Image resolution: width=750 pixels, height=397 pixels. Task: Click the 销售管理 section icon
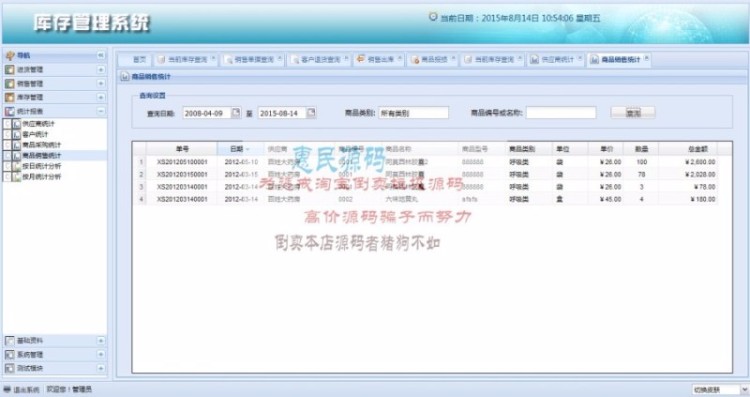tap(10, 84)
